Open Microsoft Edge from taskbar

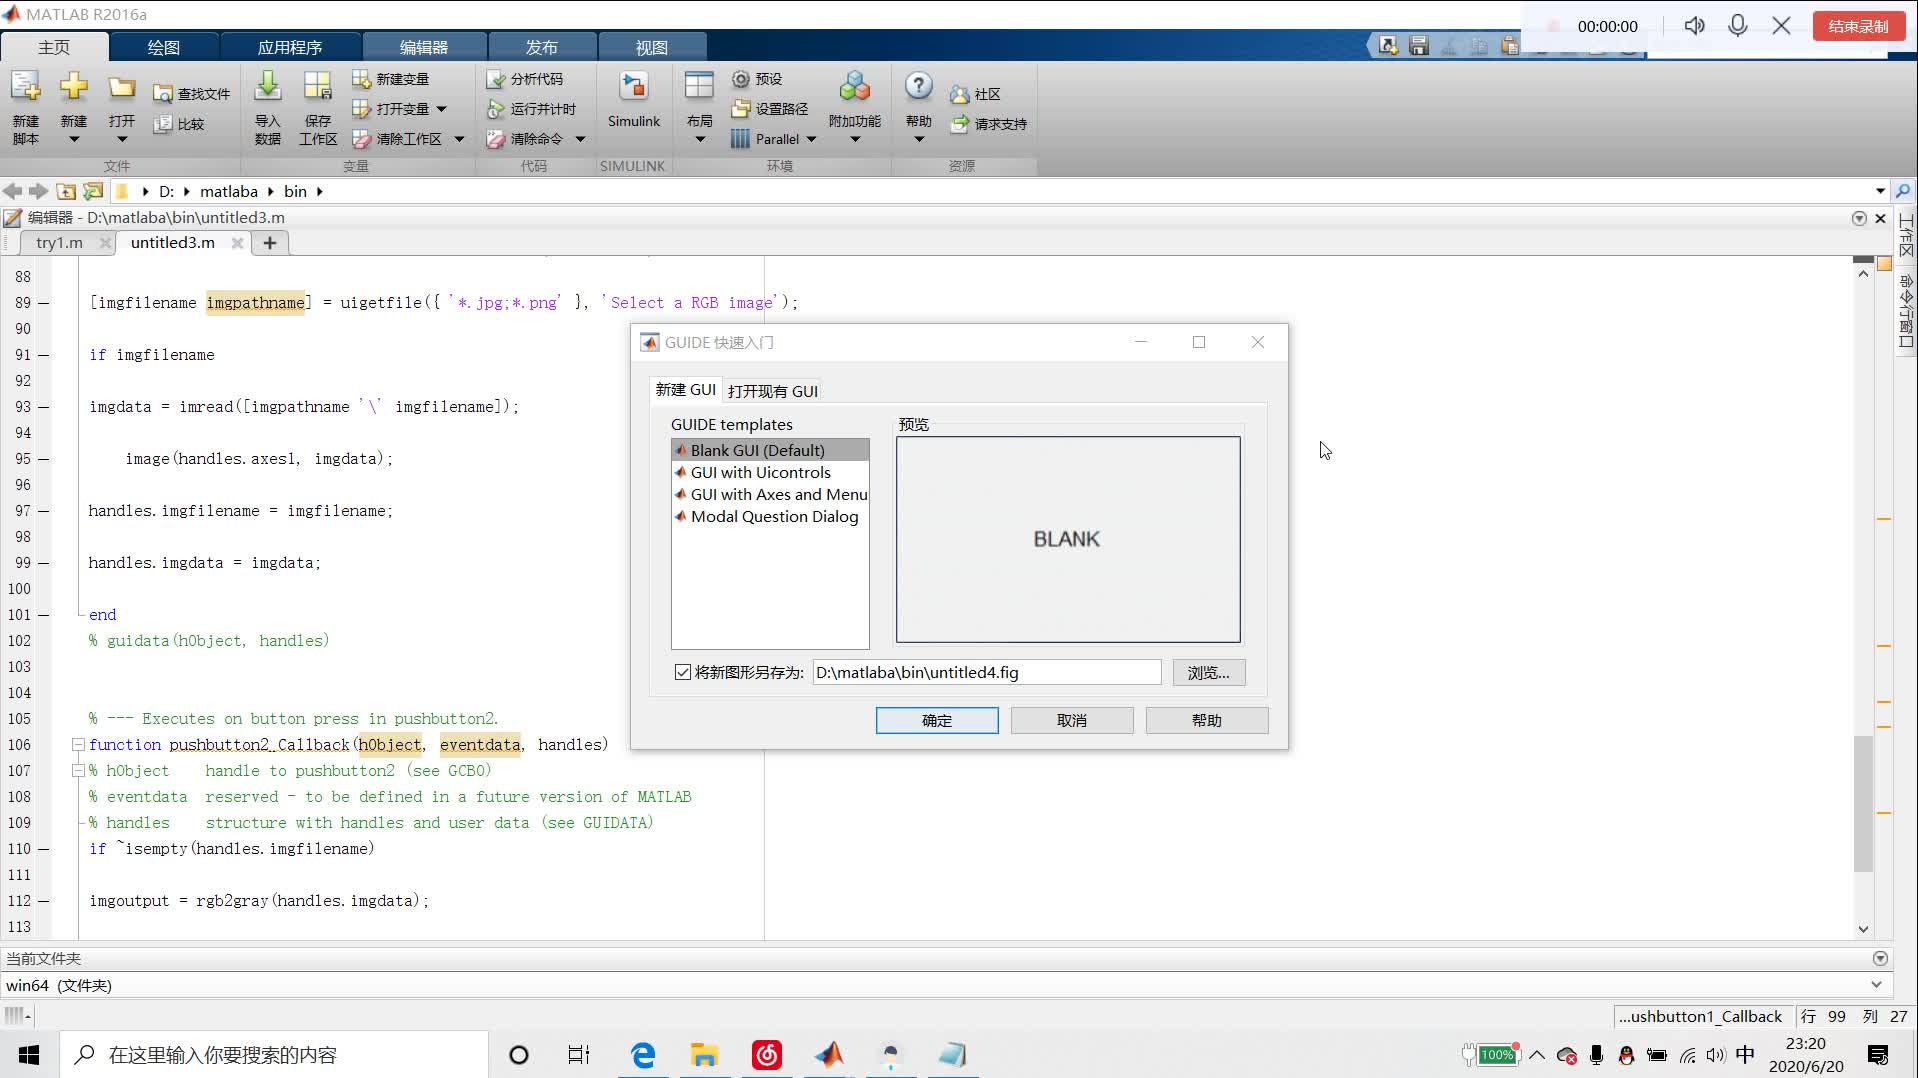643,1055
